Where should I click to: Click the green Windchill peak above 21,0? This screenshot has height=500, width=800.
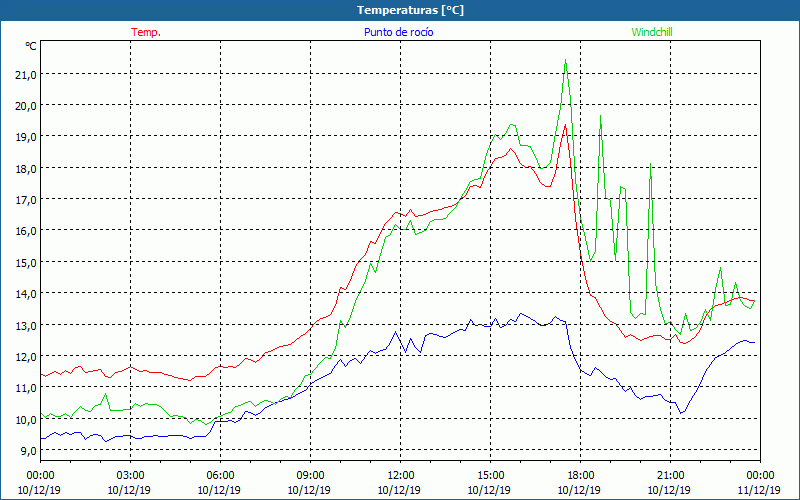point(565,60)
